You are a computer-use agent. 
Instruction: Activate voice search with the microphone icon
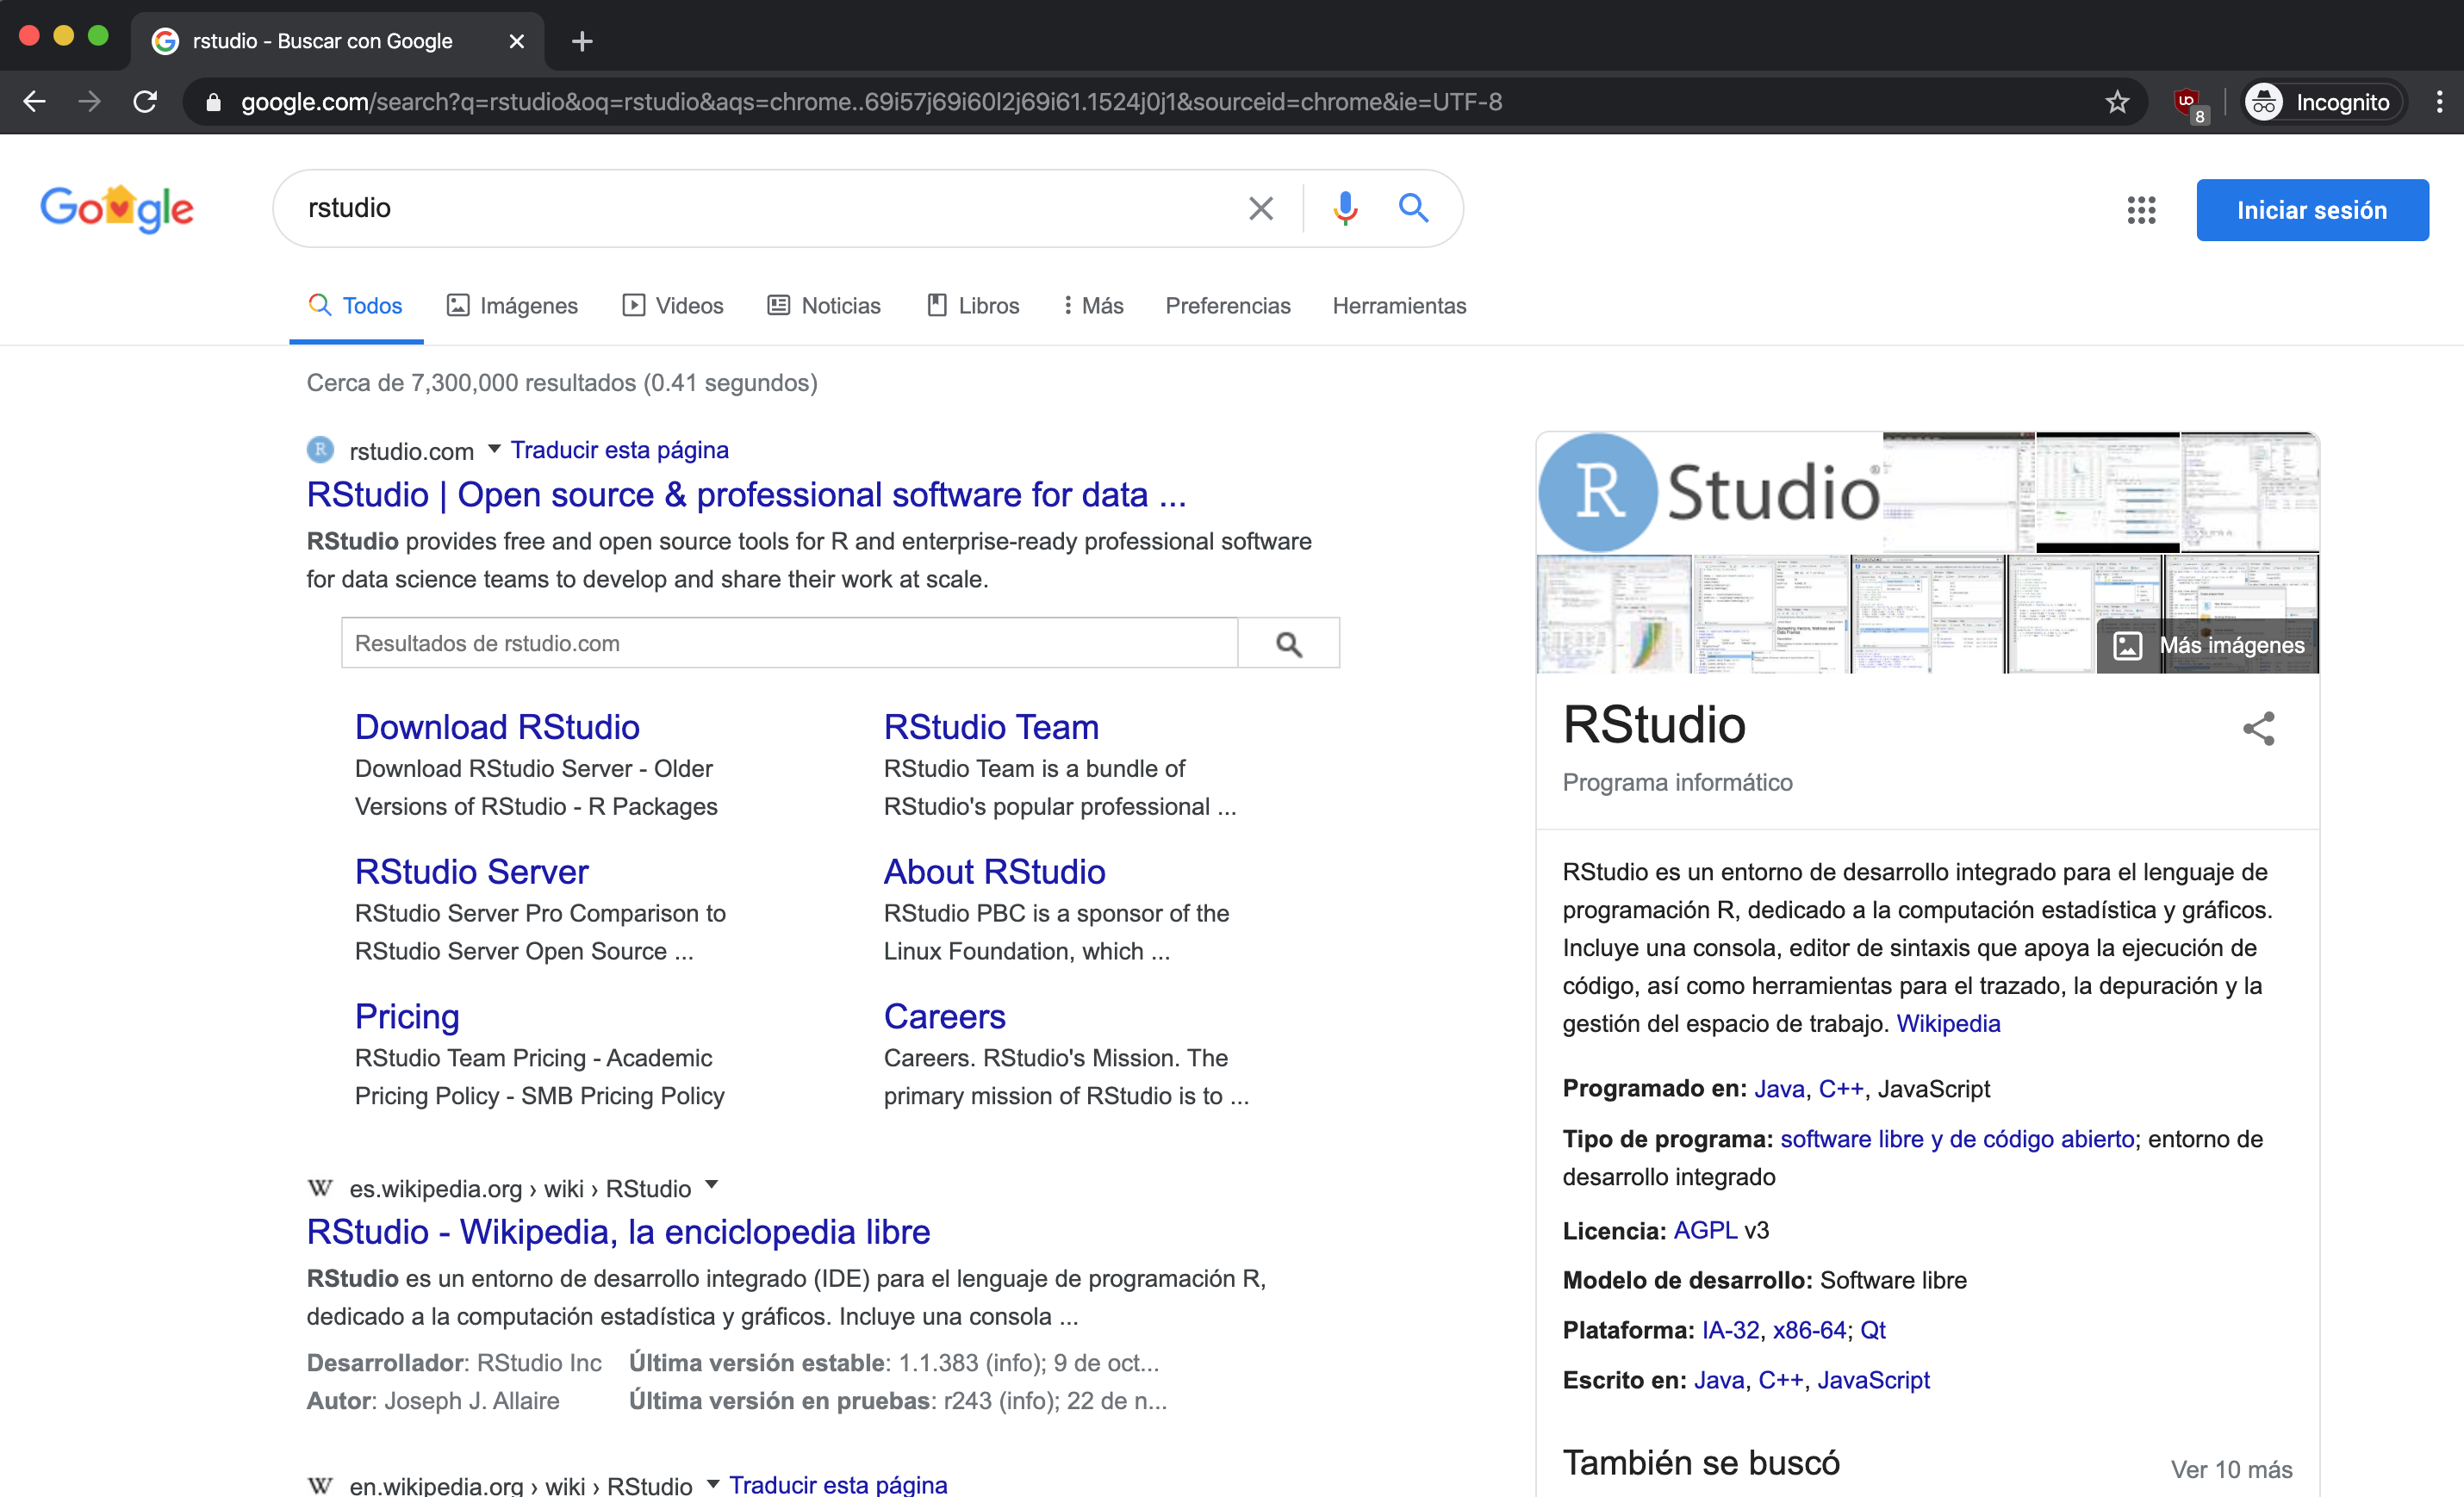(x=1345, y=208)
